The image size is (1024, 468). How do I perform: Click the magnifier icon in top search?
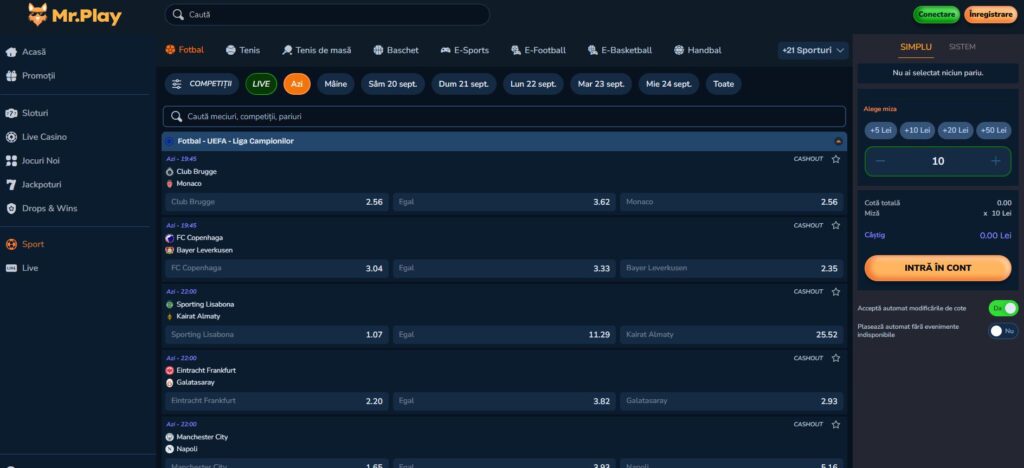178,14
